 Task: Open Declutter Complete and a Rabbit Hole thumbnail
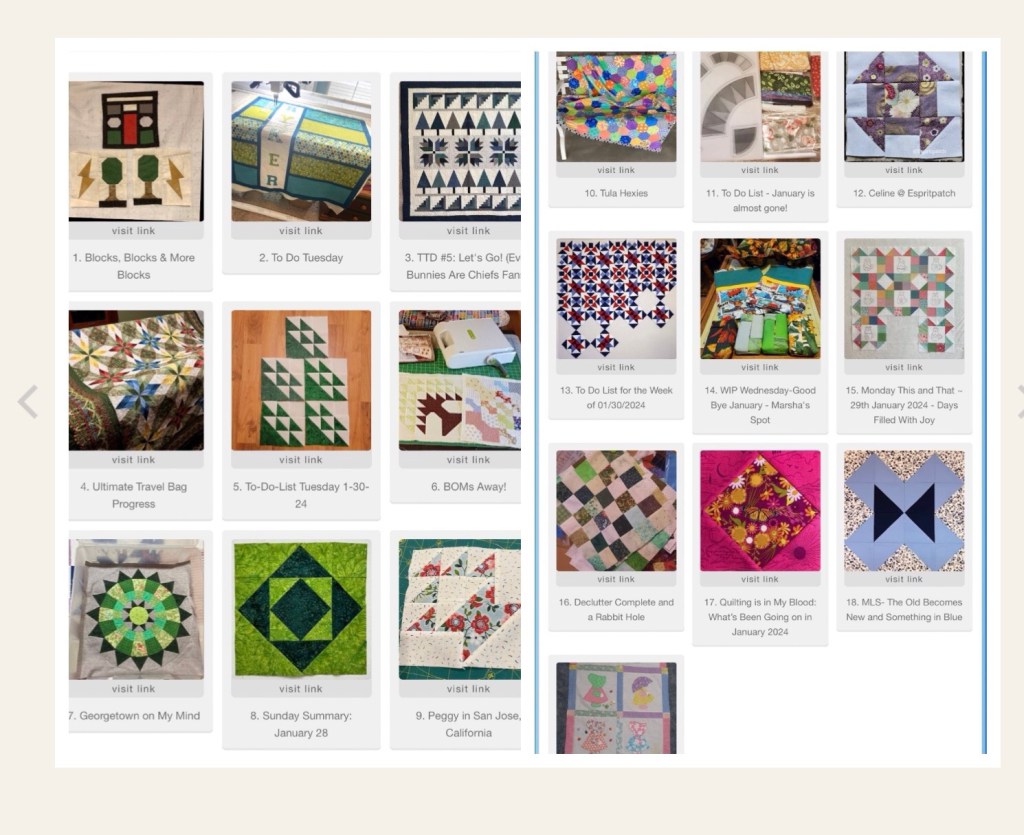(616, 511)
